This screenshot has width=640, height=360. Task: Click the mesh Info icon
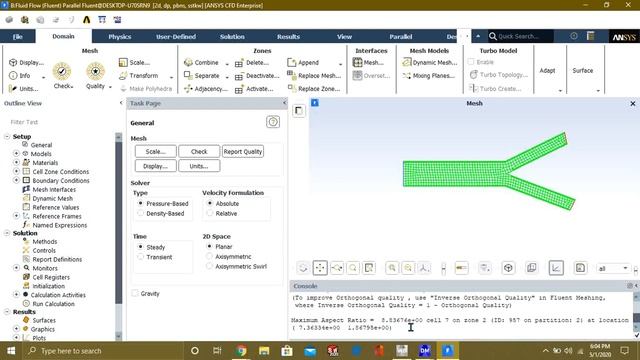coord(13,76)
